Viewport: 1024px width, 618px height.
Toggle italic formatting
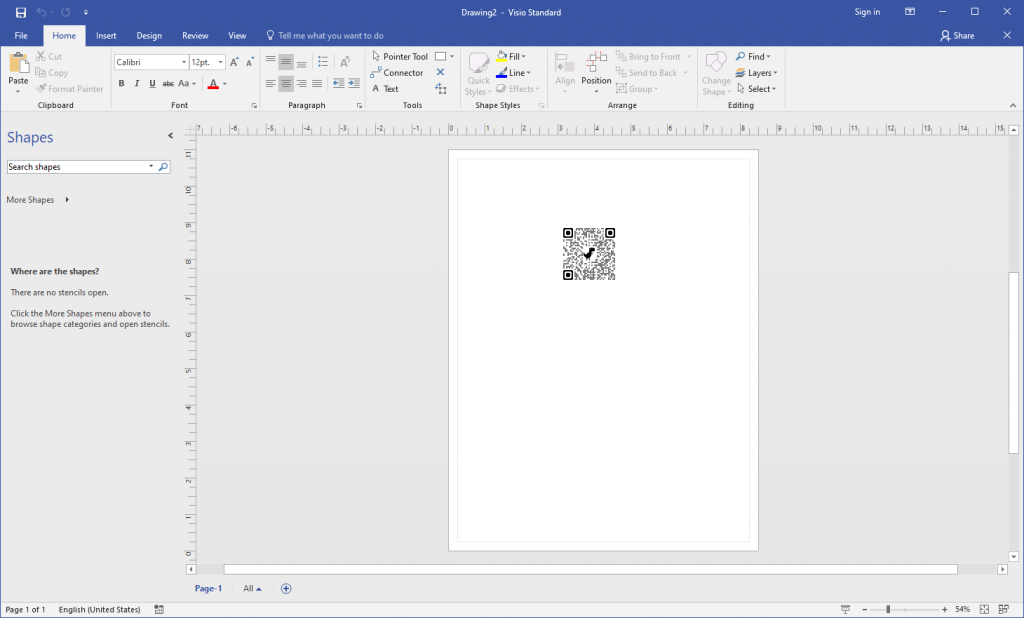click(x=134, y=83)
